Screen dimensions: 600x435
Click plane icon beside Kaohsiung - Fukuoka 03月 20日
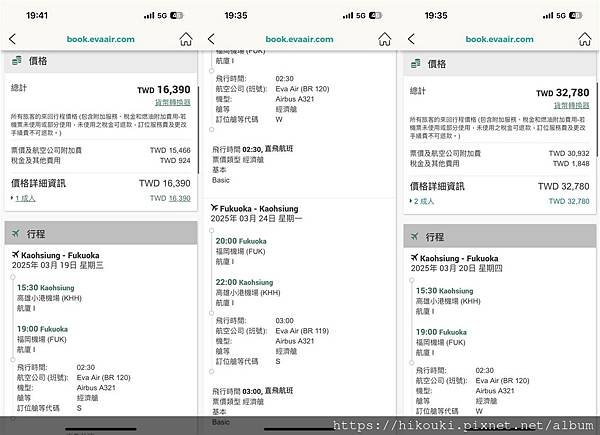click(x=414, y=257)
